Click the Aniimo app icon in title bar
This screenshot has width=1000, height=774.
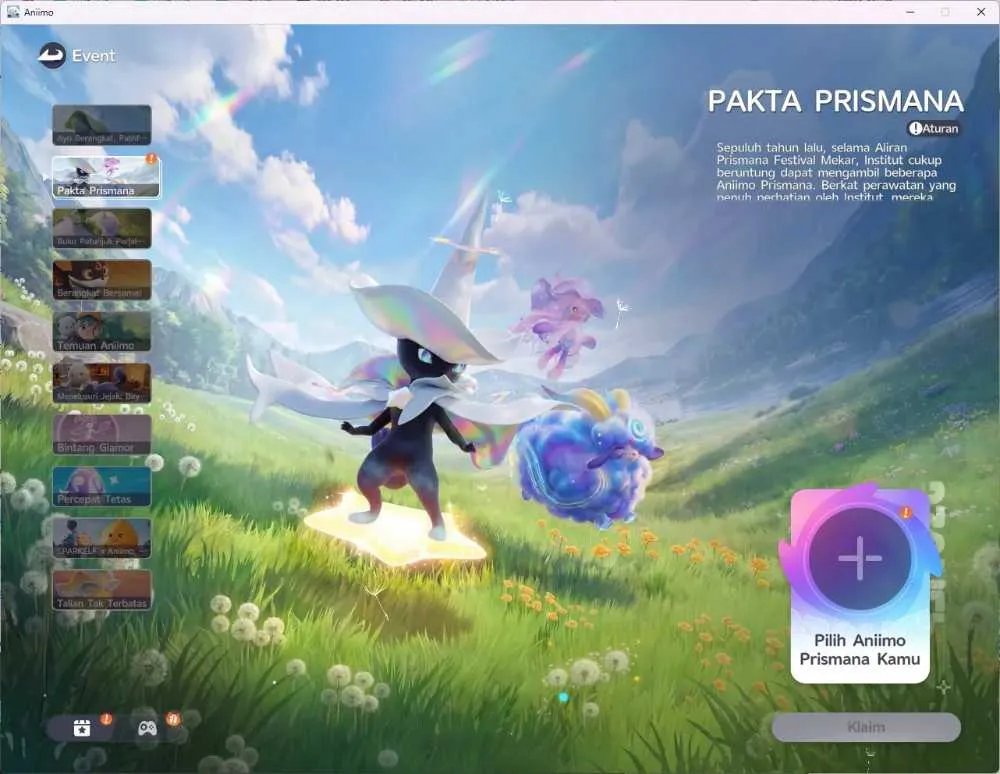click(x=13, y=11)
